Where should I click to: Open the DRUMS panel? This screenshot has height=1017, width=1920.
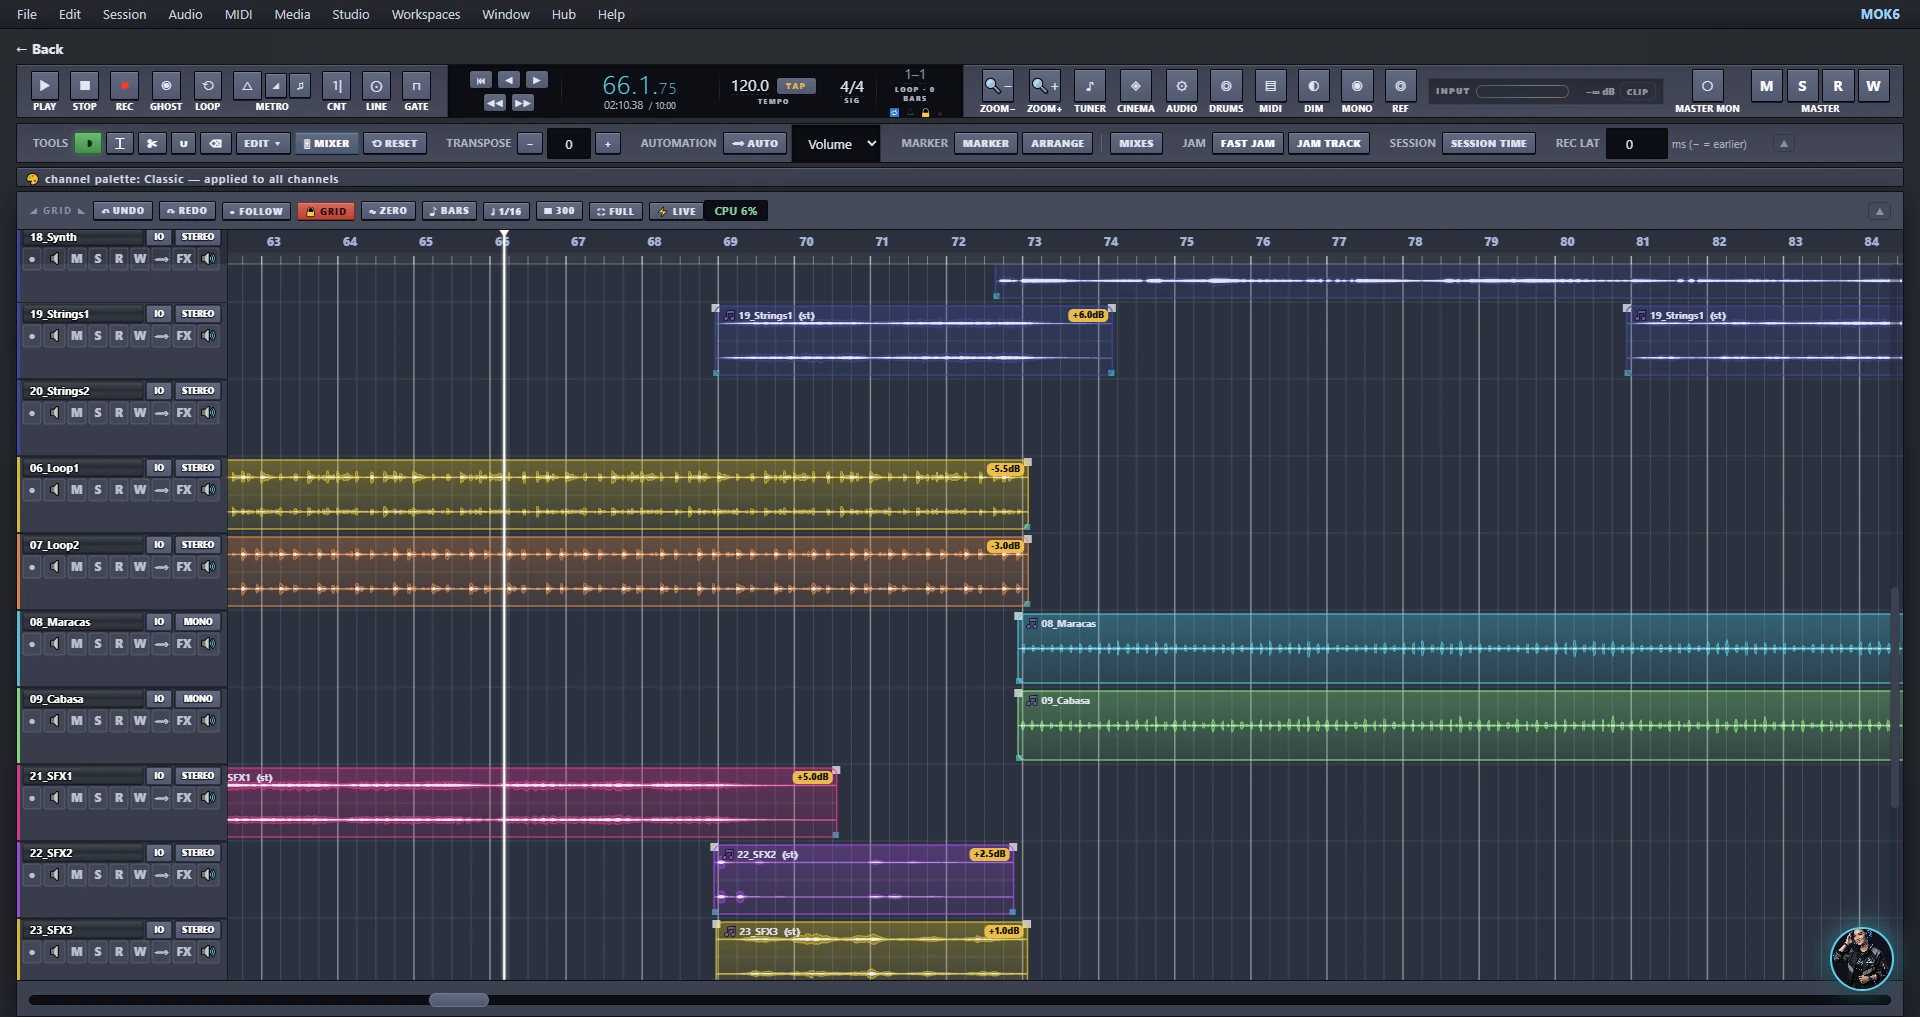click(1226, 86)
